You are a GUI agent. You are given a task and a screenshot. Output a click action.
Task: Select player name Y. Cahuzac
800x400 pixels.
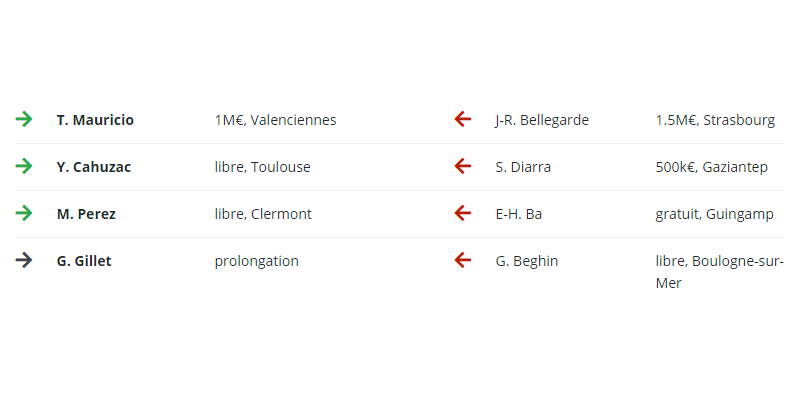tap(94, 167)
